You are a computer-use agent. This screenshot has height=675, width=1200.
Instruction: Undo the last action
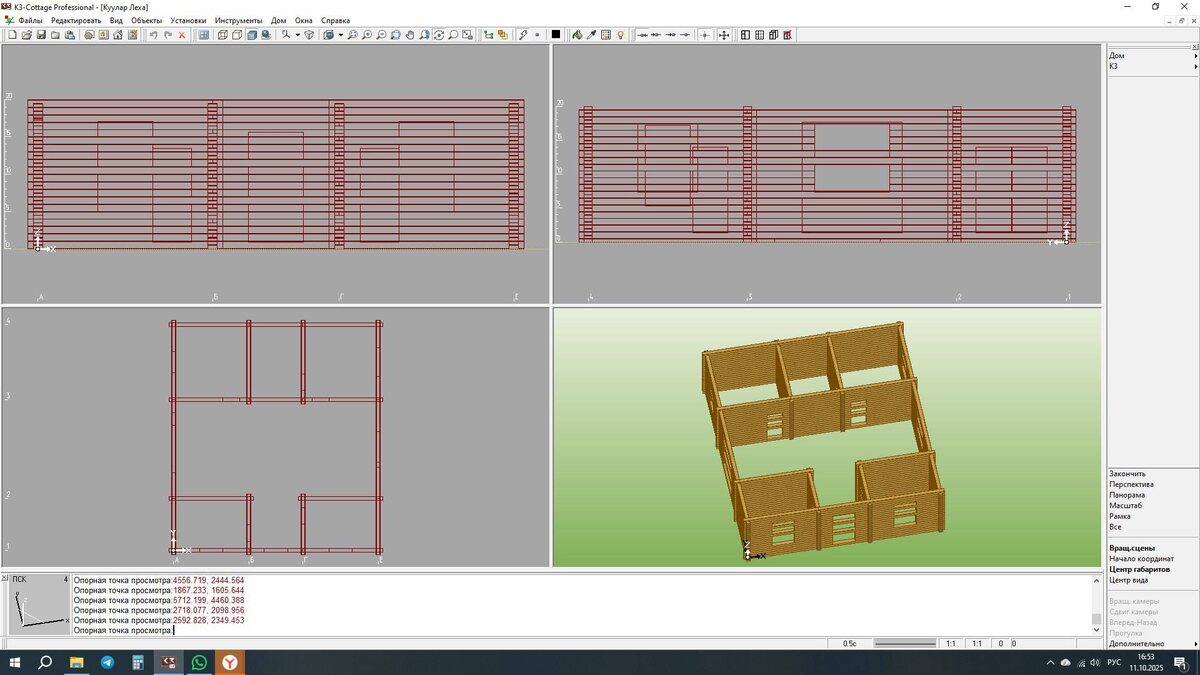[153, 34]
